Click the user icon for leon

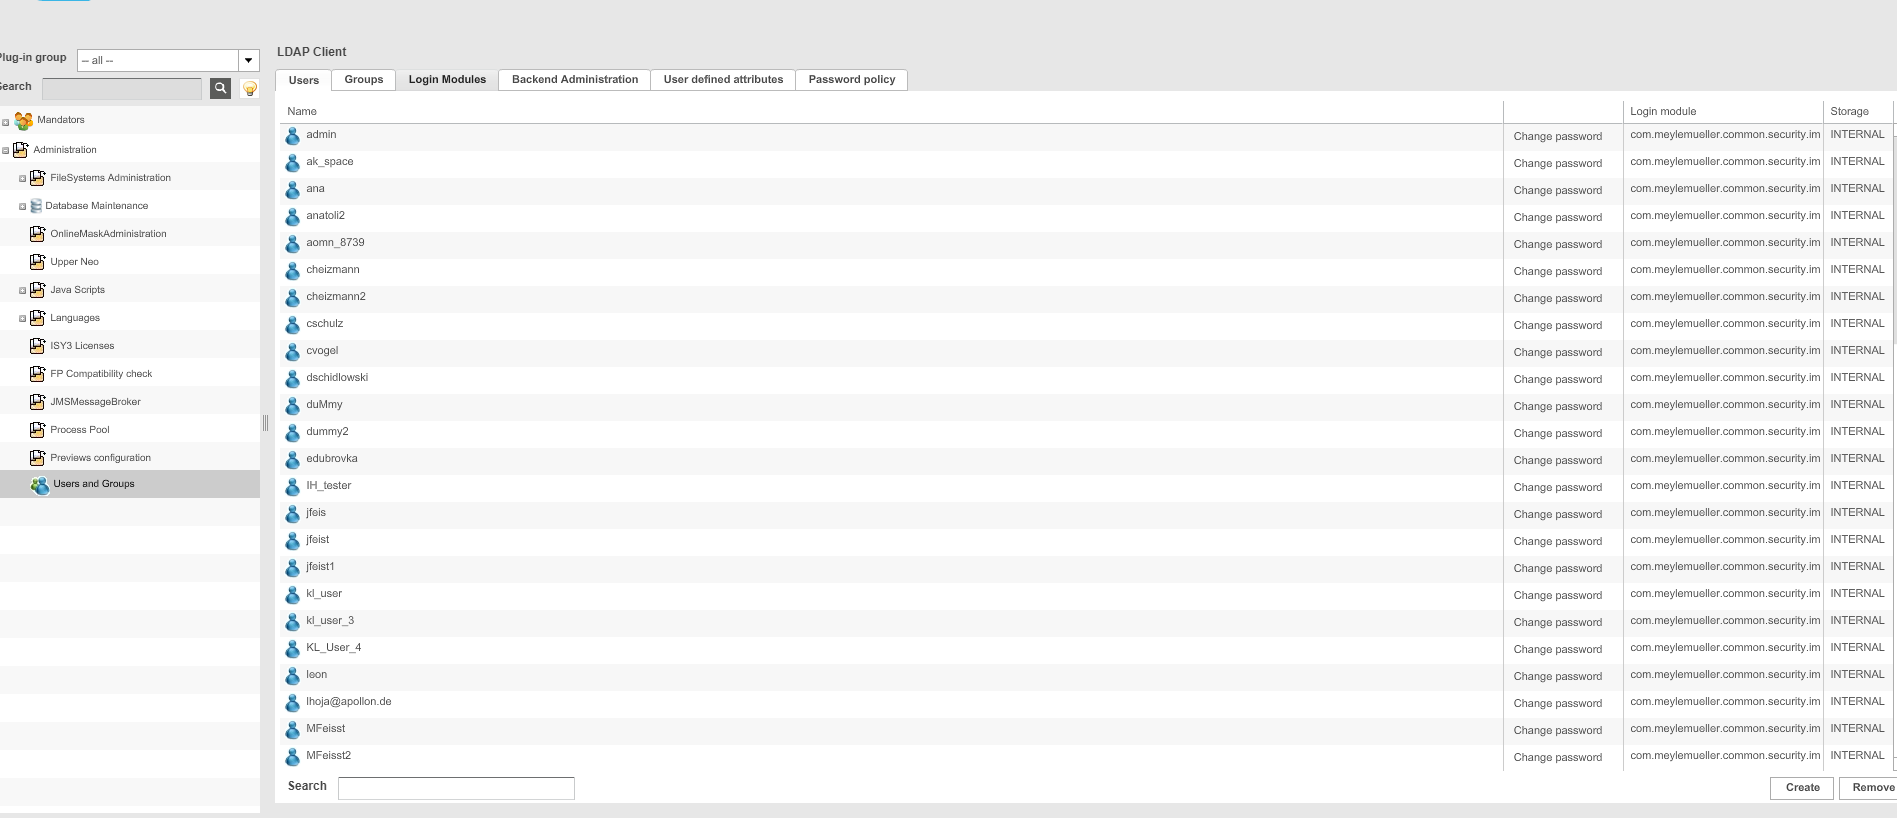pos(293,676)
